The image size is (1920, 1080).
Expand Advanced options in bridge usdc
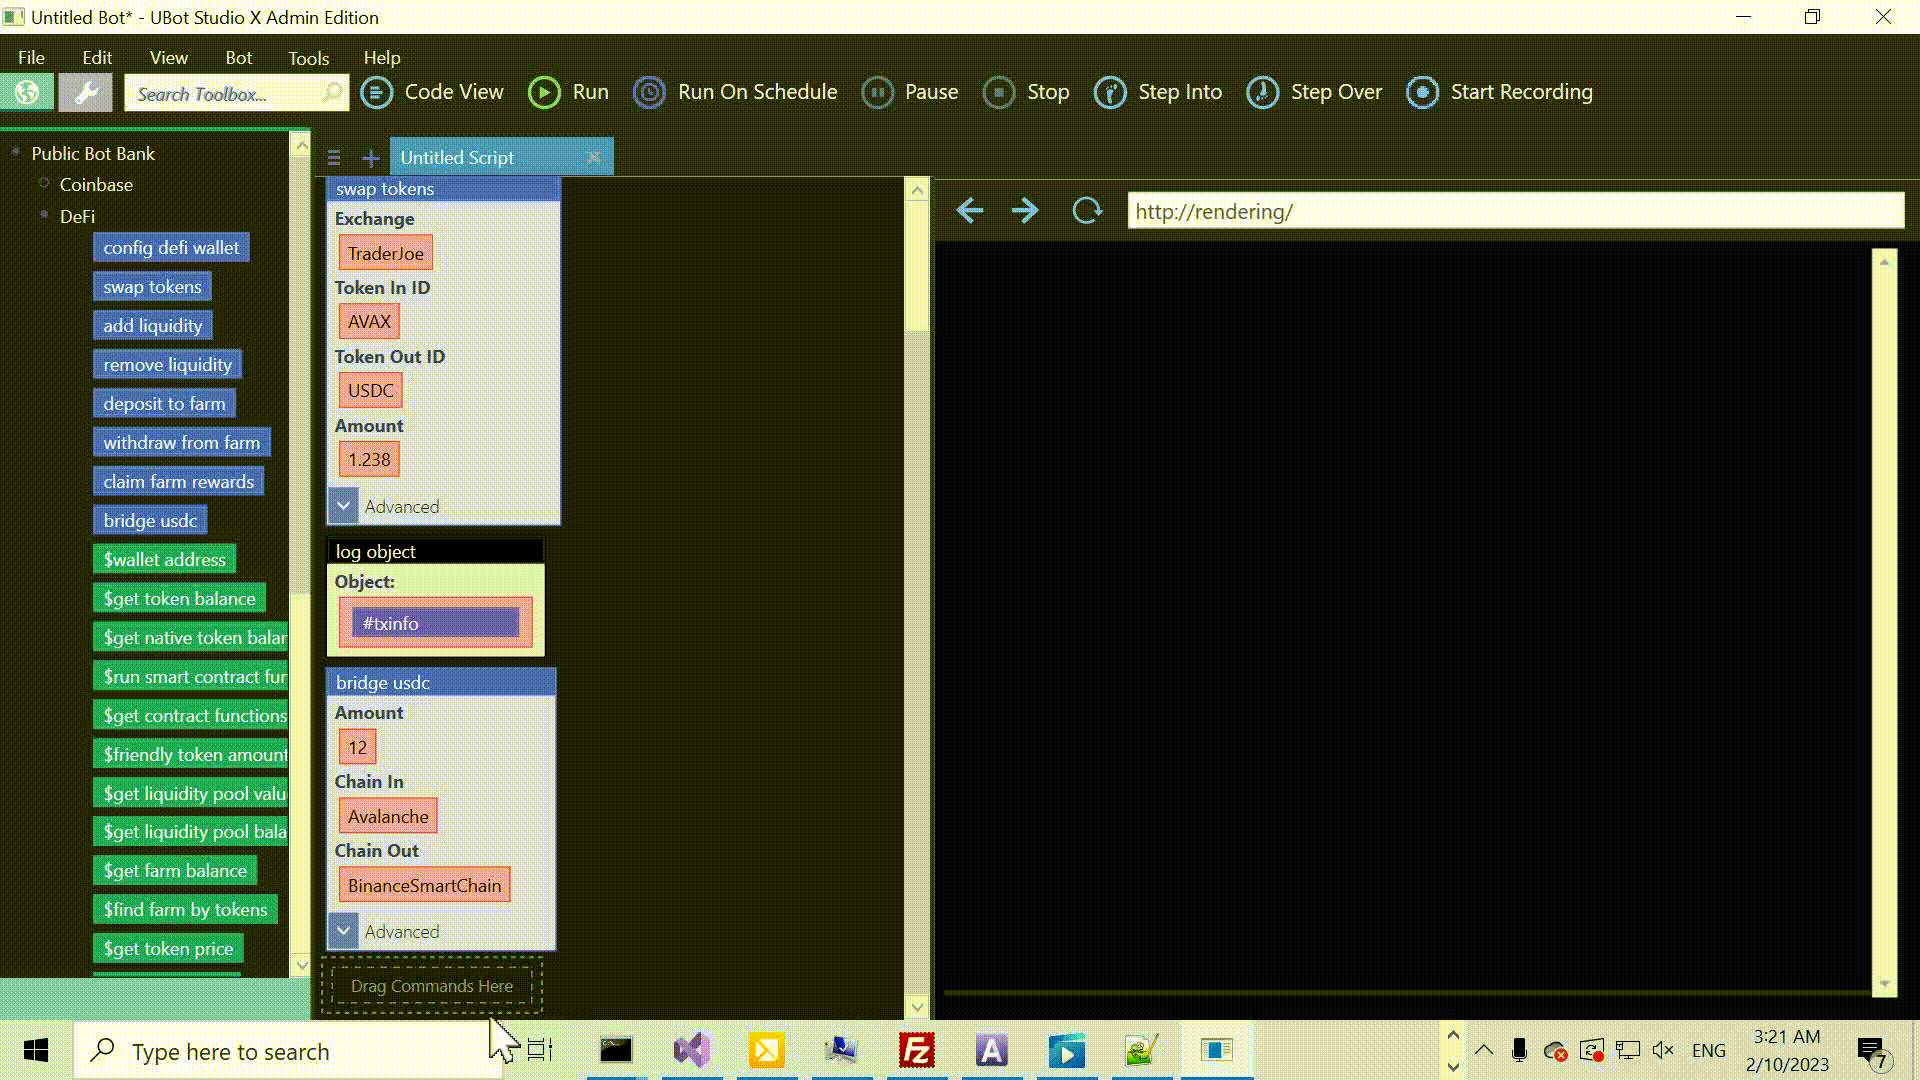(x=343, y=931)
